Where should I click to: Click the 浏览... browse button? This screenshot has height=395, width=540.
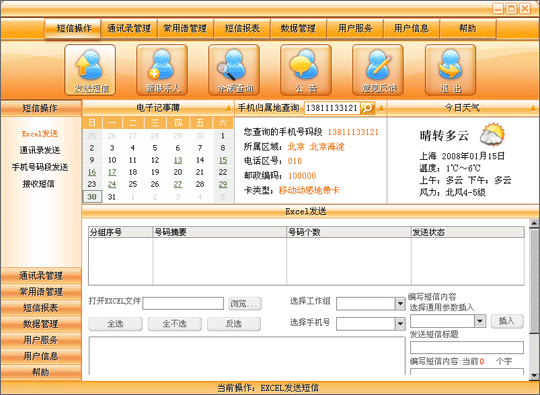pos(245,303)
